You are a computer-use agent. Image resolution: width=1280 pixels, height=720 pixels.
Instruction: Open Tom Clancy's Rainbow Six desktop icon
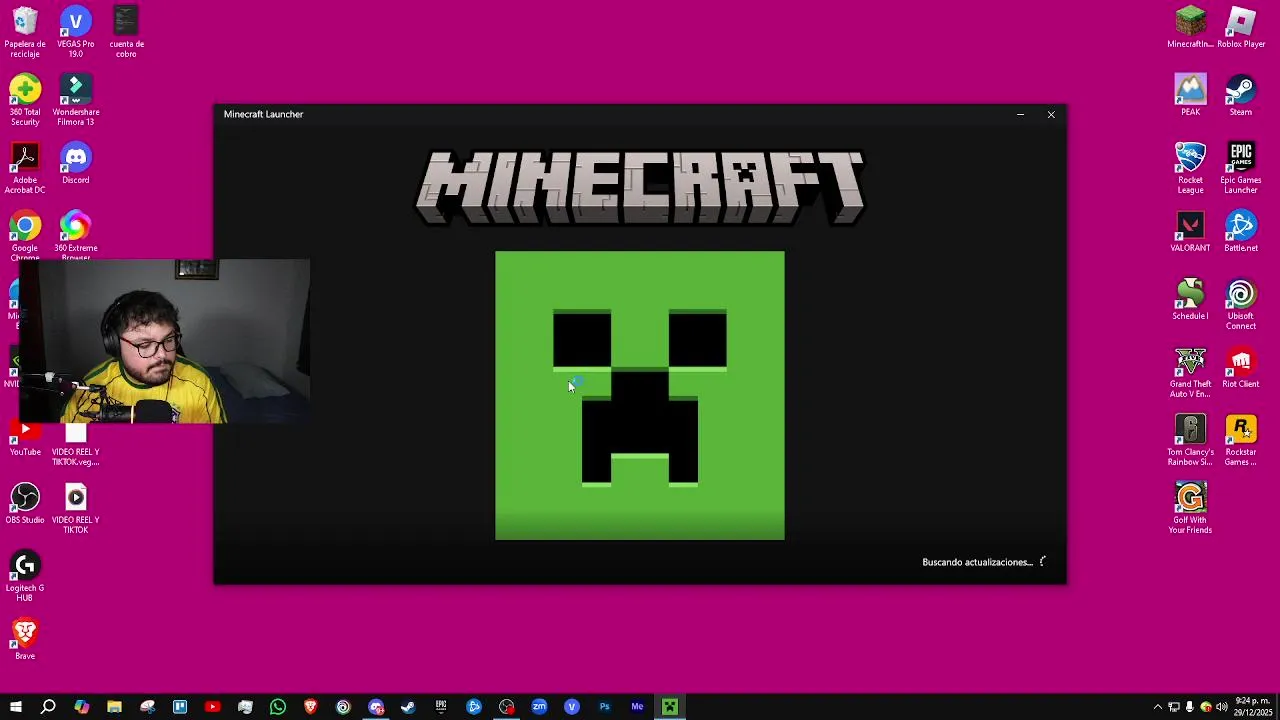click(x=1190, y=440)
